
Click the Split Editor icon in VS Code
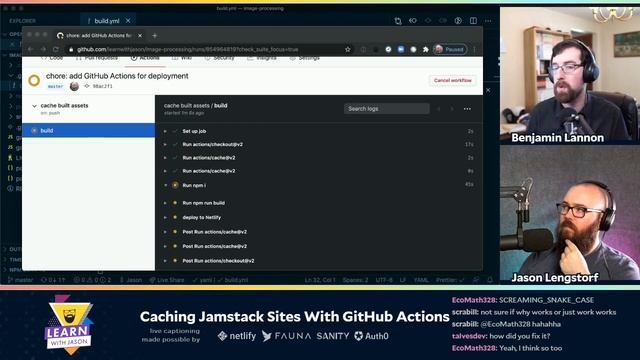[473, 20]
